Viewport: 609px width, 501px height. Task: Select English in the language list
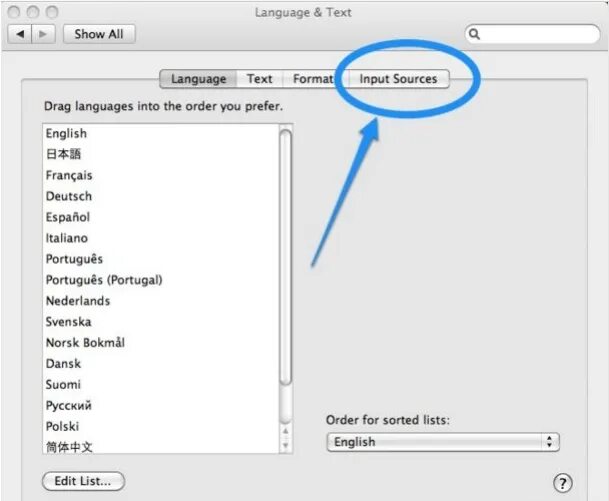(161, 133)
